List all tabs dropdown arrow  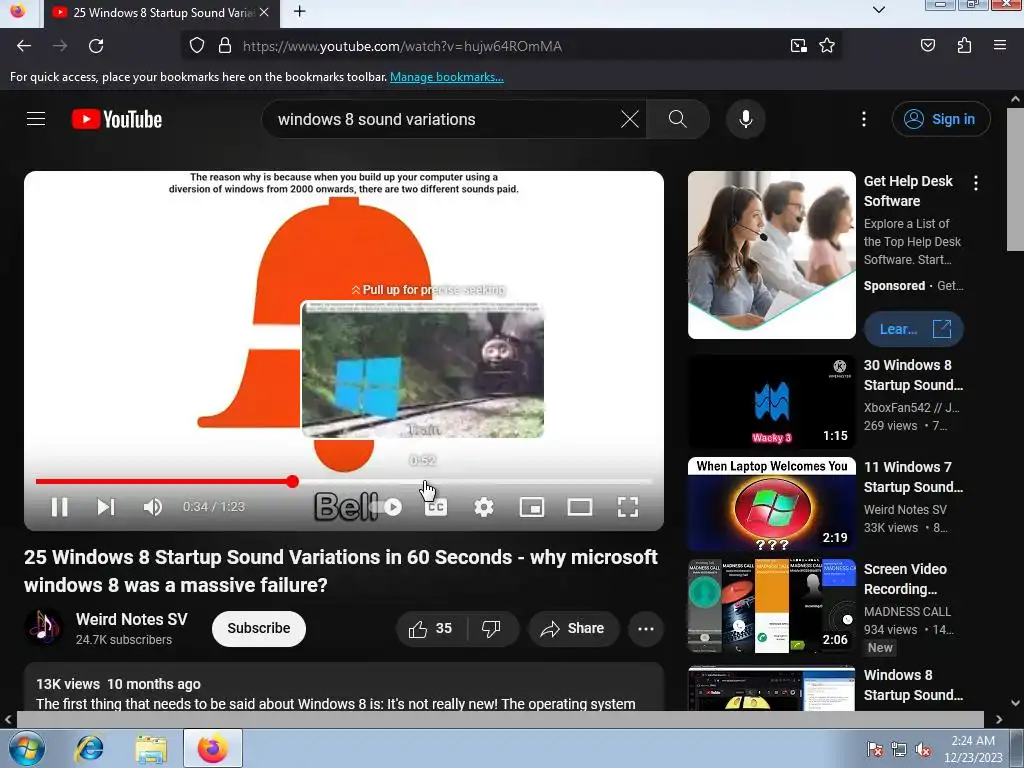pos(879,10)
